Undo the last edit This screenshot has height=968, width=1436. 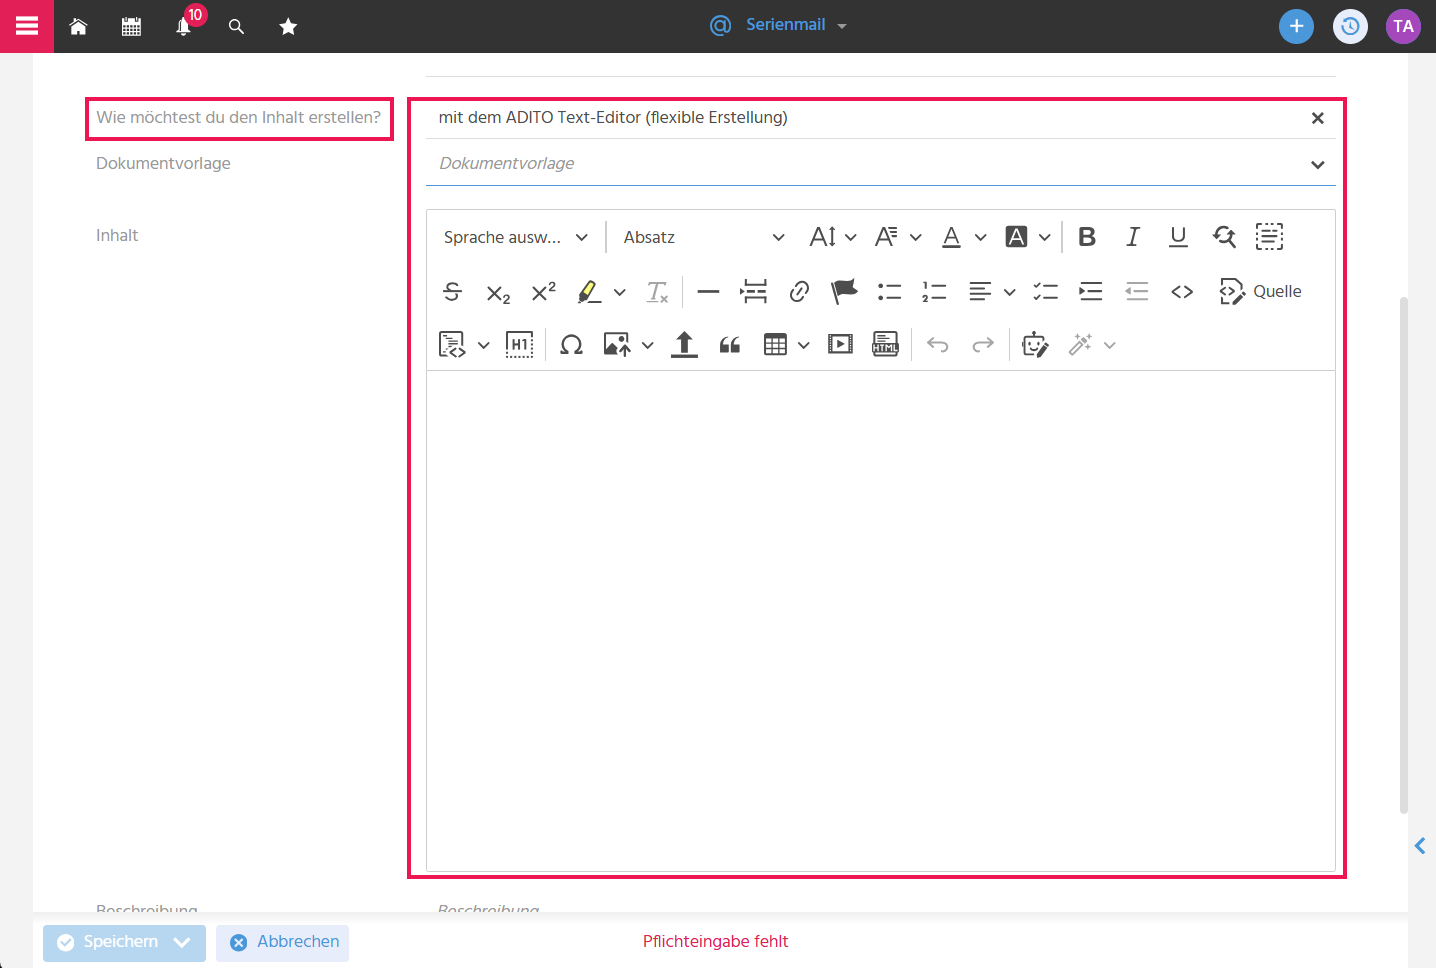click(938, 345)
